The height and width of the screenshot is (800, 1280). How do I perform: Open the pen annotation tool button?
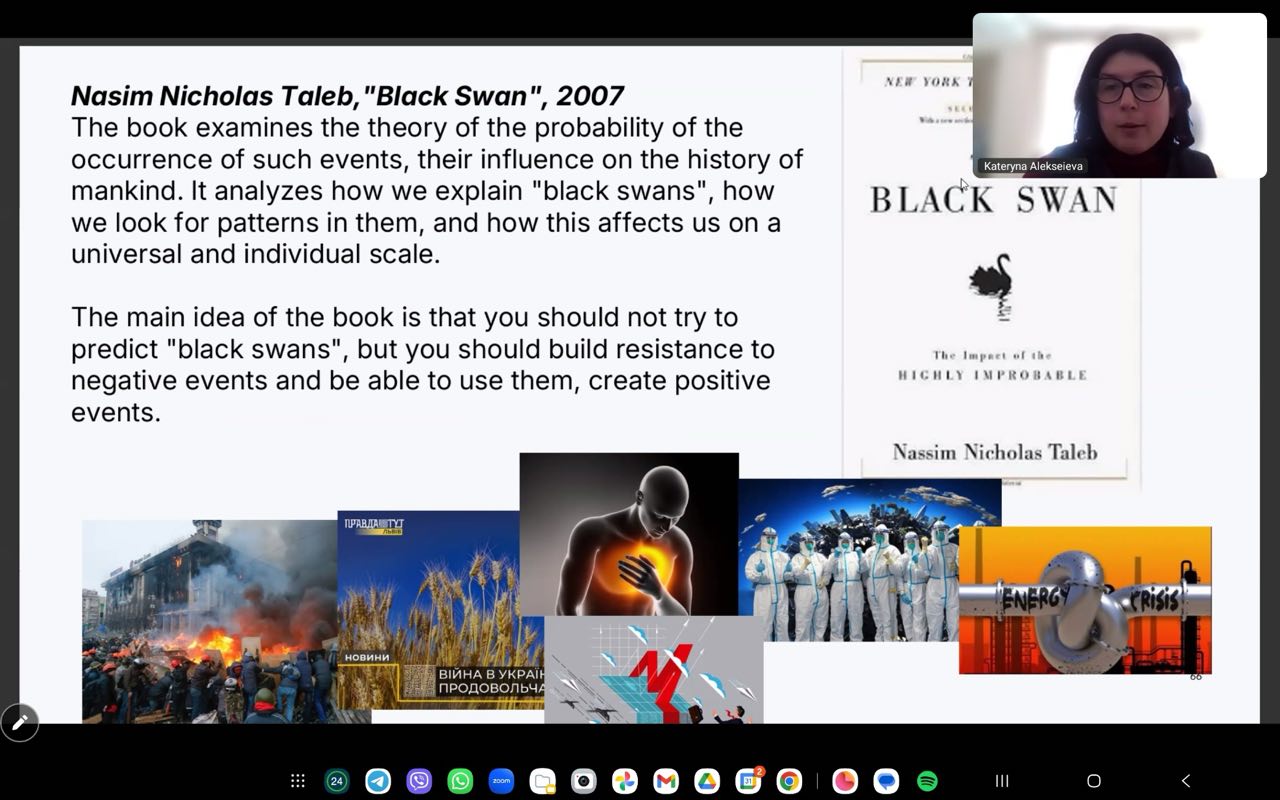pyautogui.click(x=20, y=722)
